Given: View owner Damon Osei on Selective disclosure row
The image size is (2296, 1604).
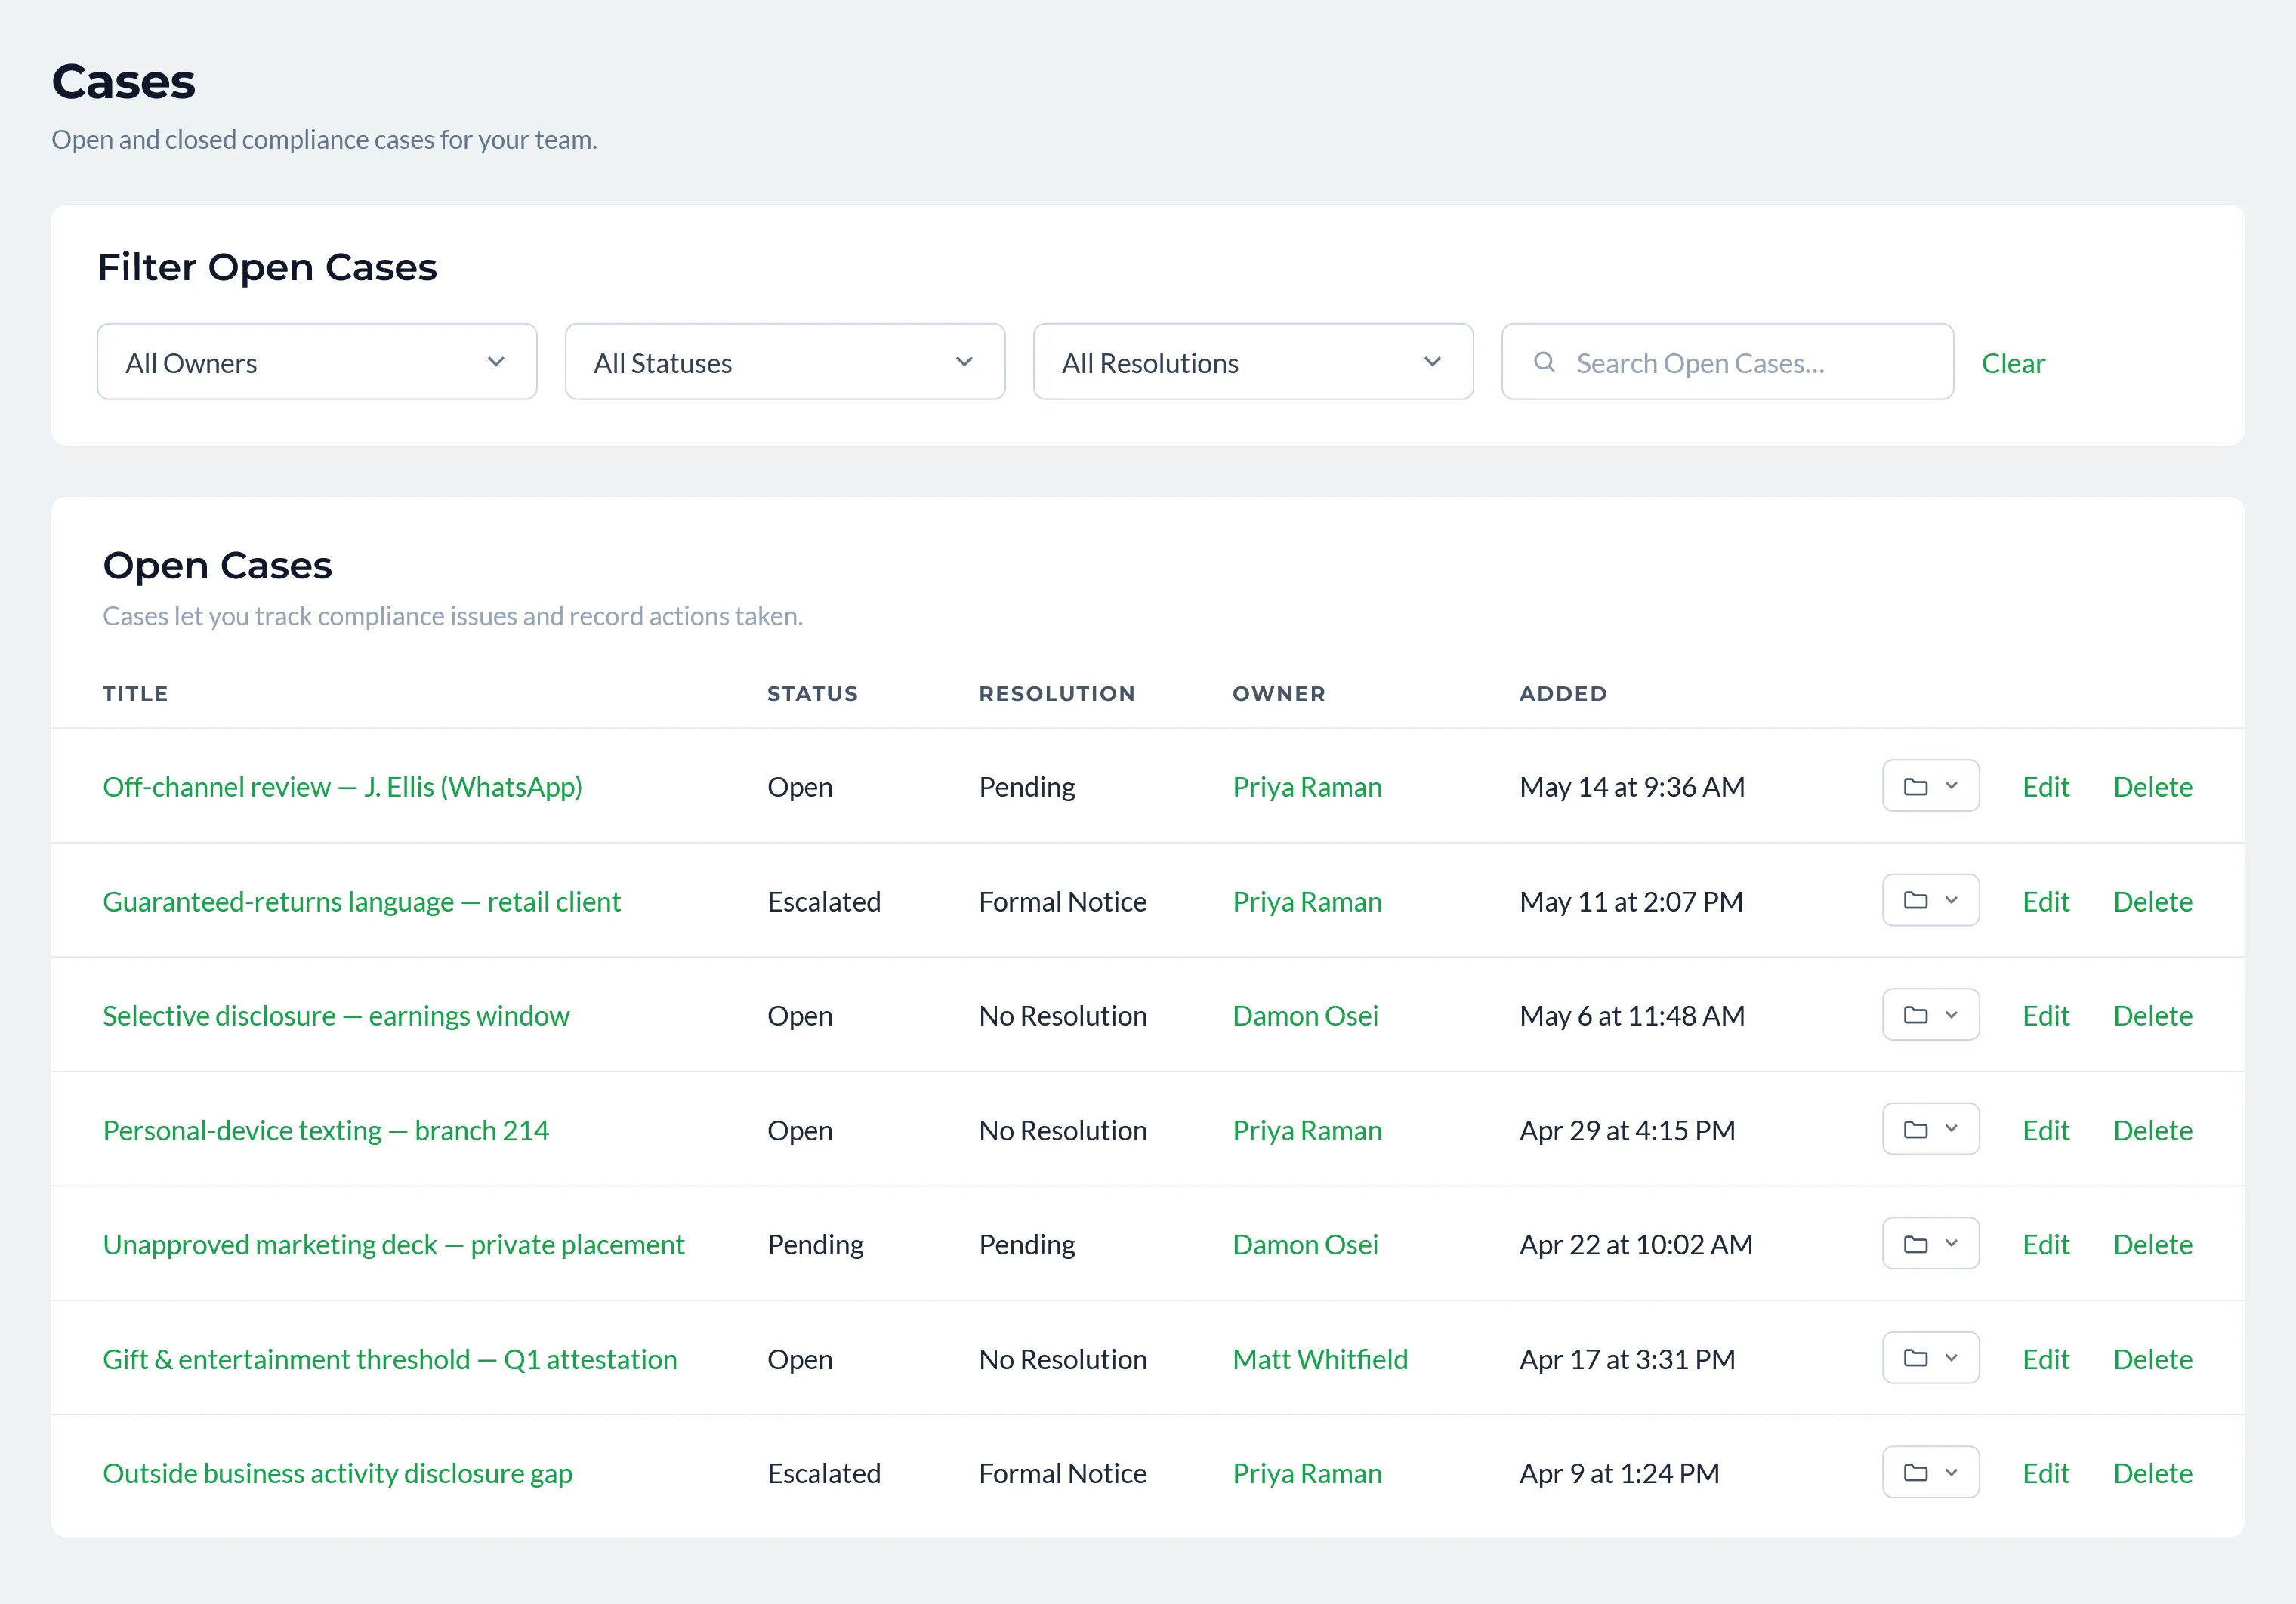Looking at the screenshot, I should (x=1305, y=1016).
